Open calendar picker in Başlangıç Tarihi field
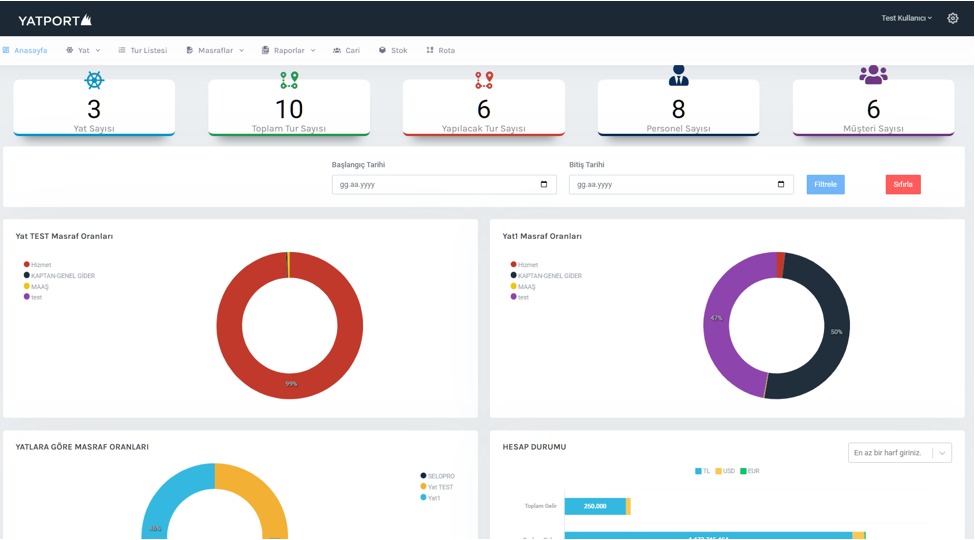Image resolution: width=975 pixels, height=540 pixels. click(x=543, y=185)
